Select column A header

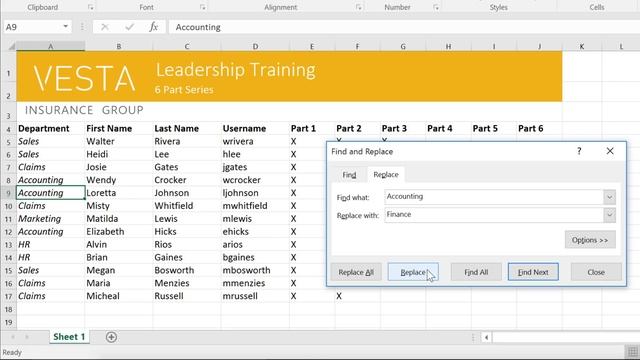coord(51,47)
